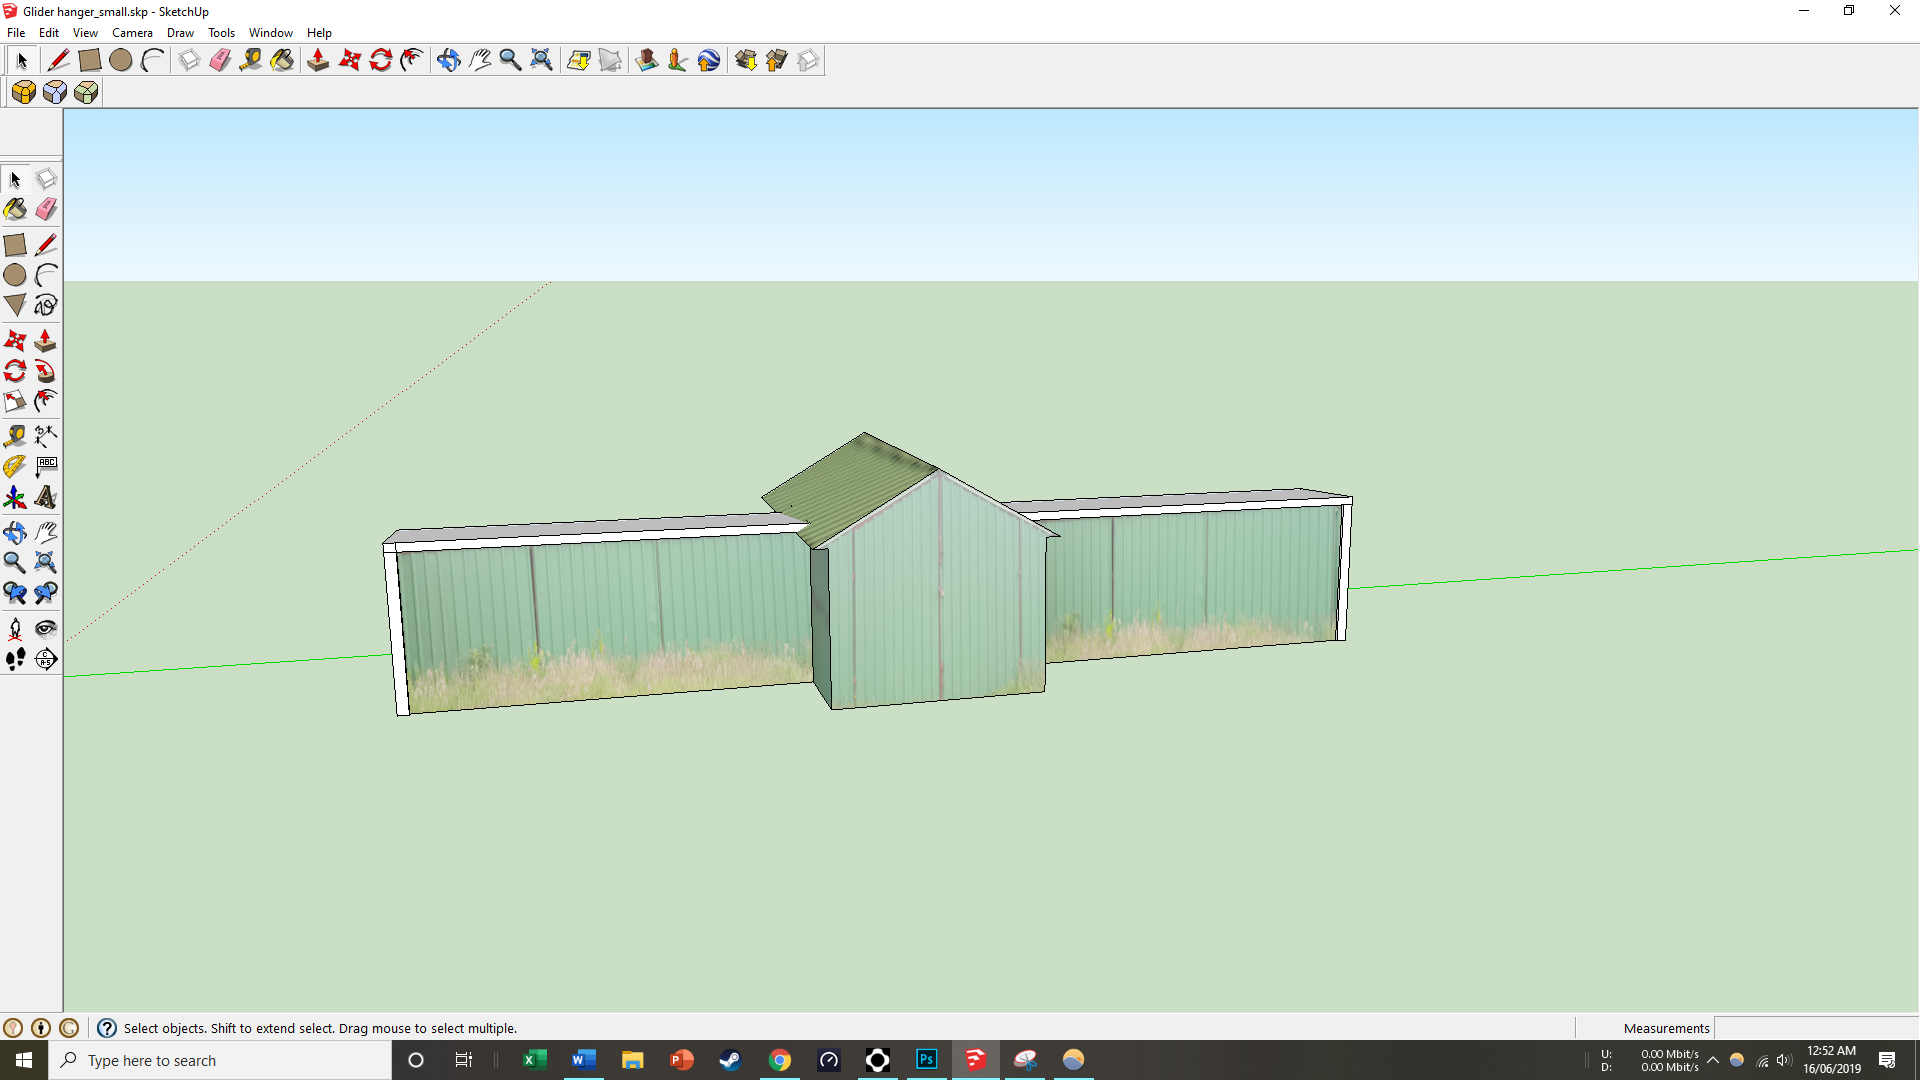The image size is (1920, 1080).
Task: Click Previous view in left tool set
Action: 15,593
